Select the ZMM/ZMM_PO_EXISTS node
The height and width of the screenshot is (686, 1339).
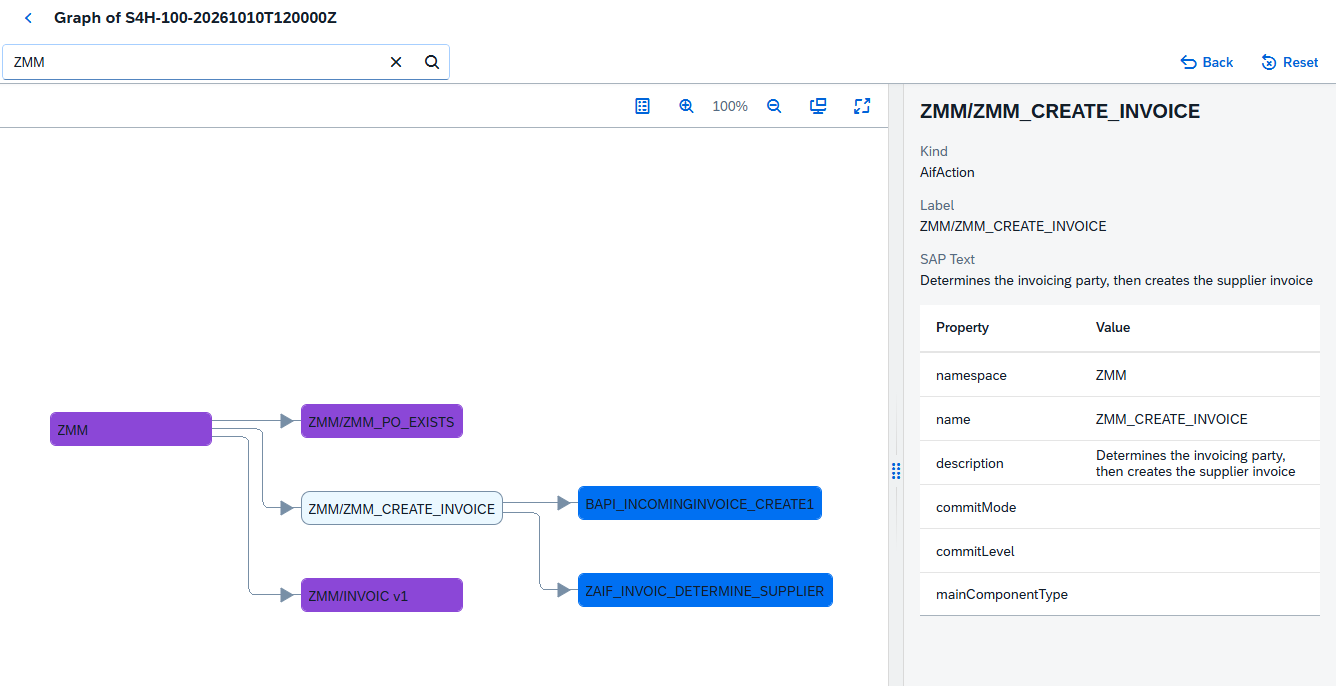click(x=382, y=421)
